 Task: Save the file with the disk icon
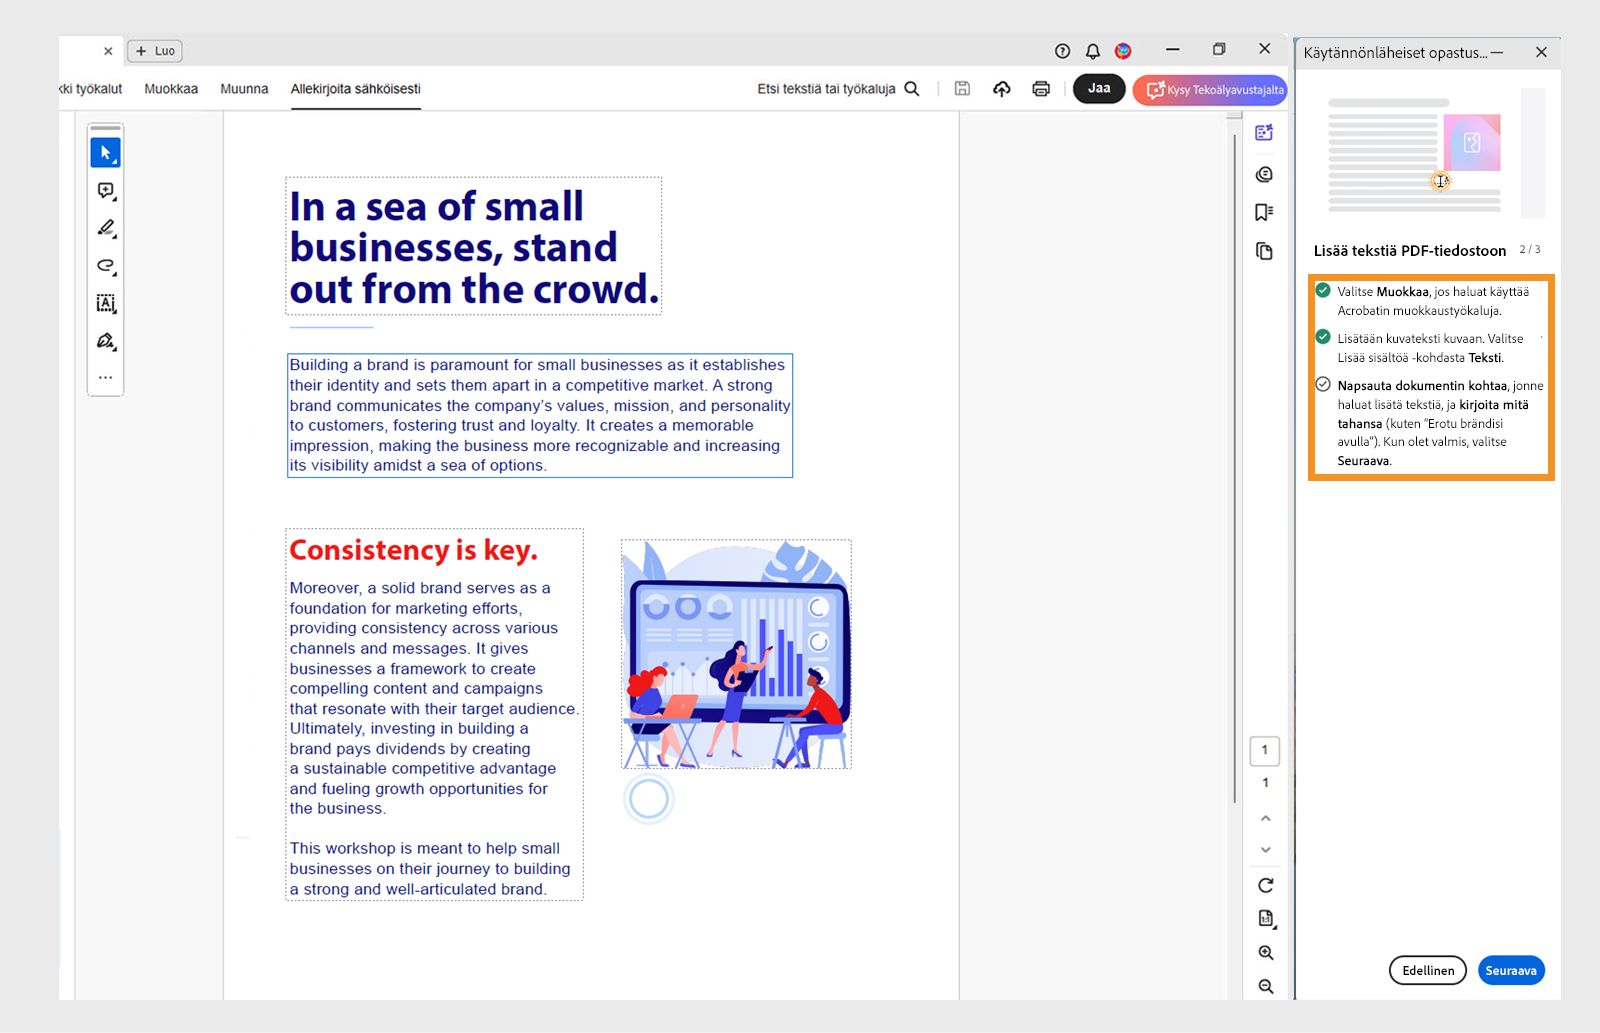click(x=962, y=89)
